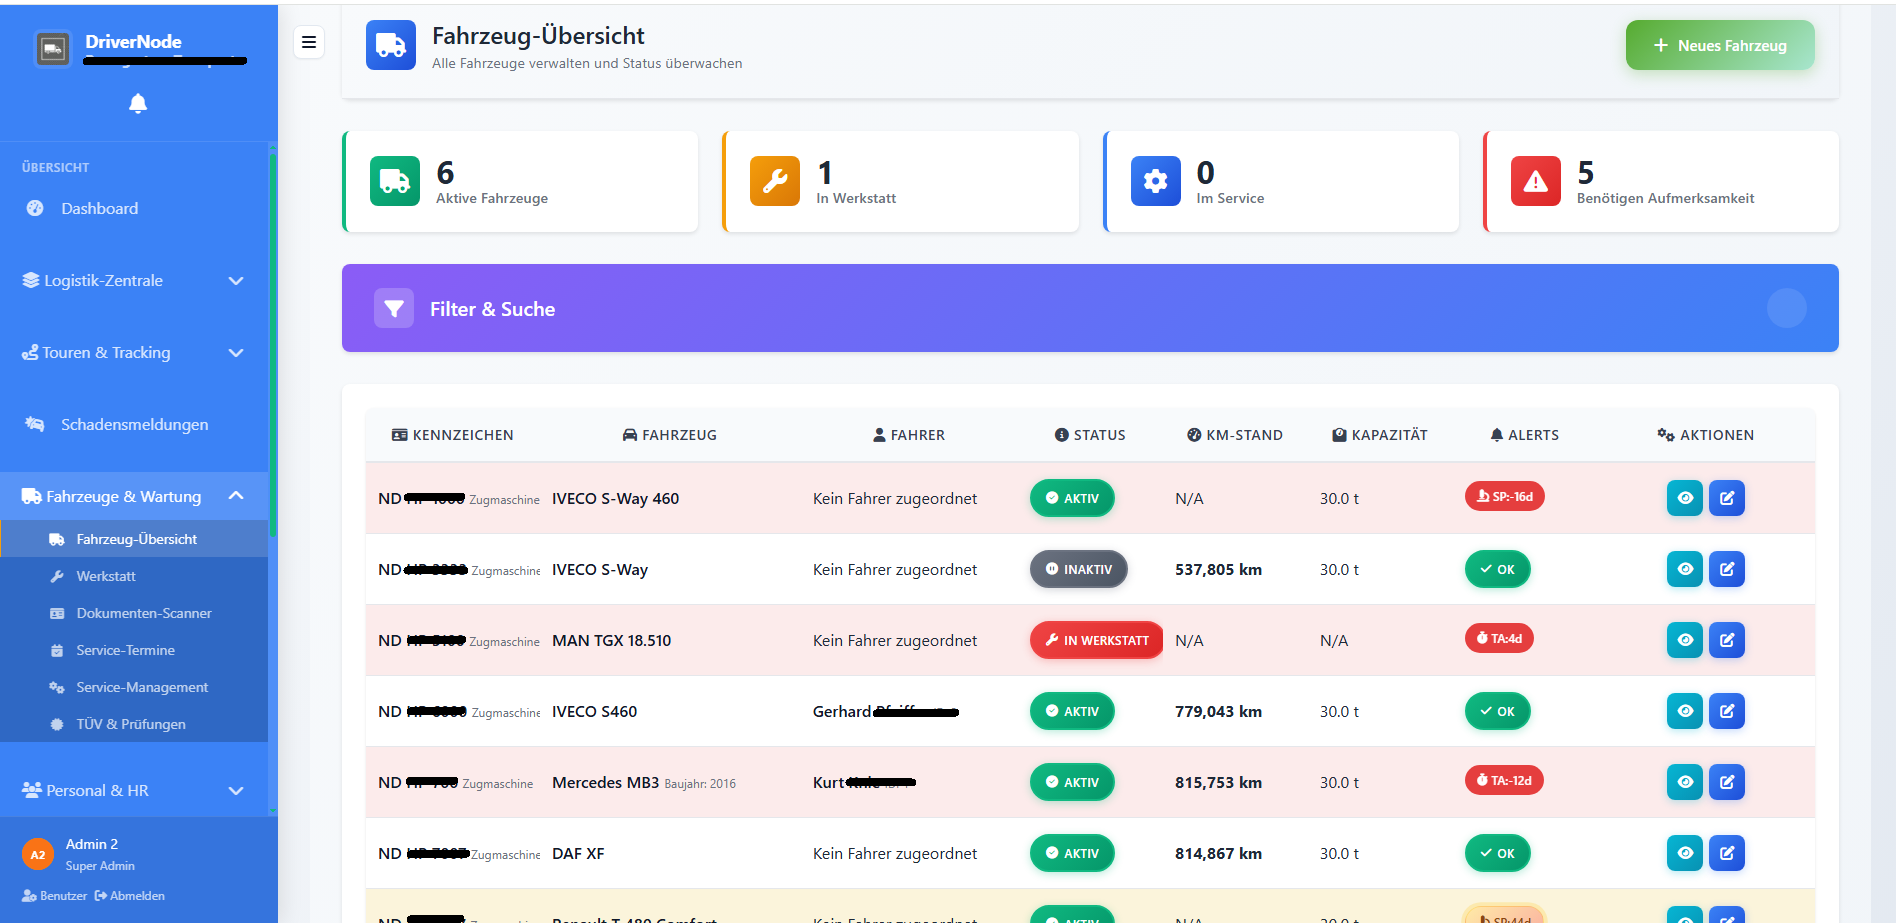Viewport: 1896px width, 923px height.
Task: Click the TA:4d alert badge
Action: pos(1499,638)
